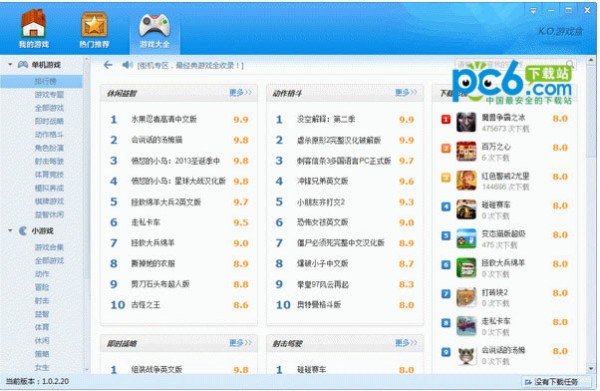600x391 pixels.
Task: Open 冲锋兄弟英文版 rank 4 entry
Action: pos(322,181)
